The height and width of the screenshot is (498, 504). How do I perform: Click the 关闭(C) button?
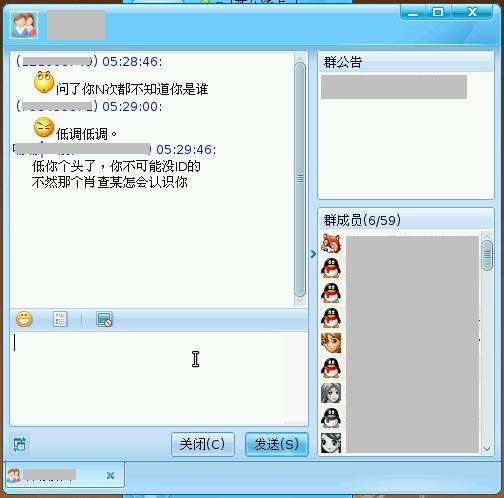(203, 444)
